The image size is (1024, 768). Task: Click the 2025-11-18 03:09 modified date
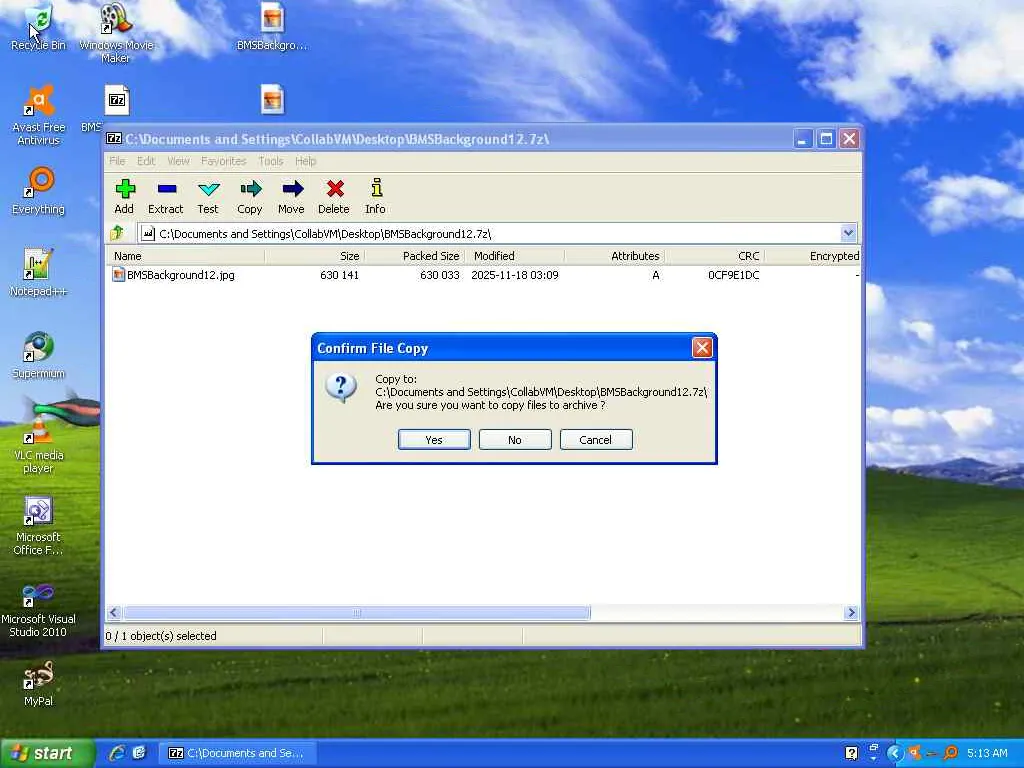click(515, 275)
